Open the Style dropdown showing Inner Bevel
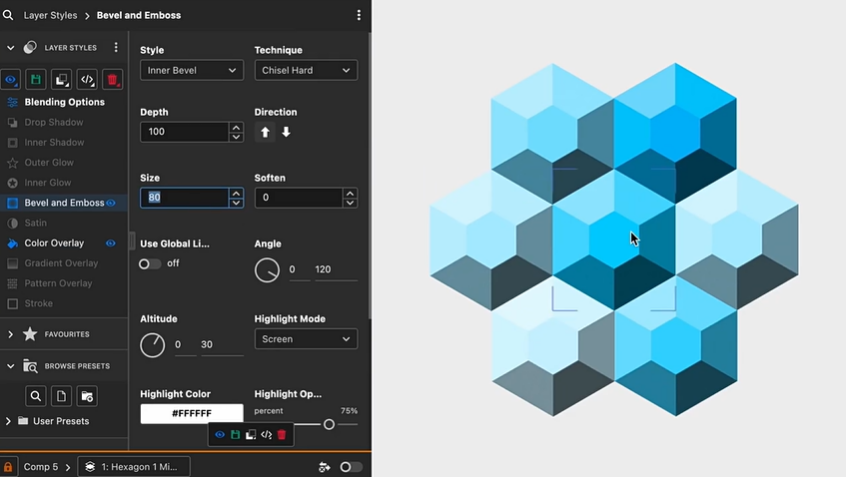The image size is (846, 477). 192,70
